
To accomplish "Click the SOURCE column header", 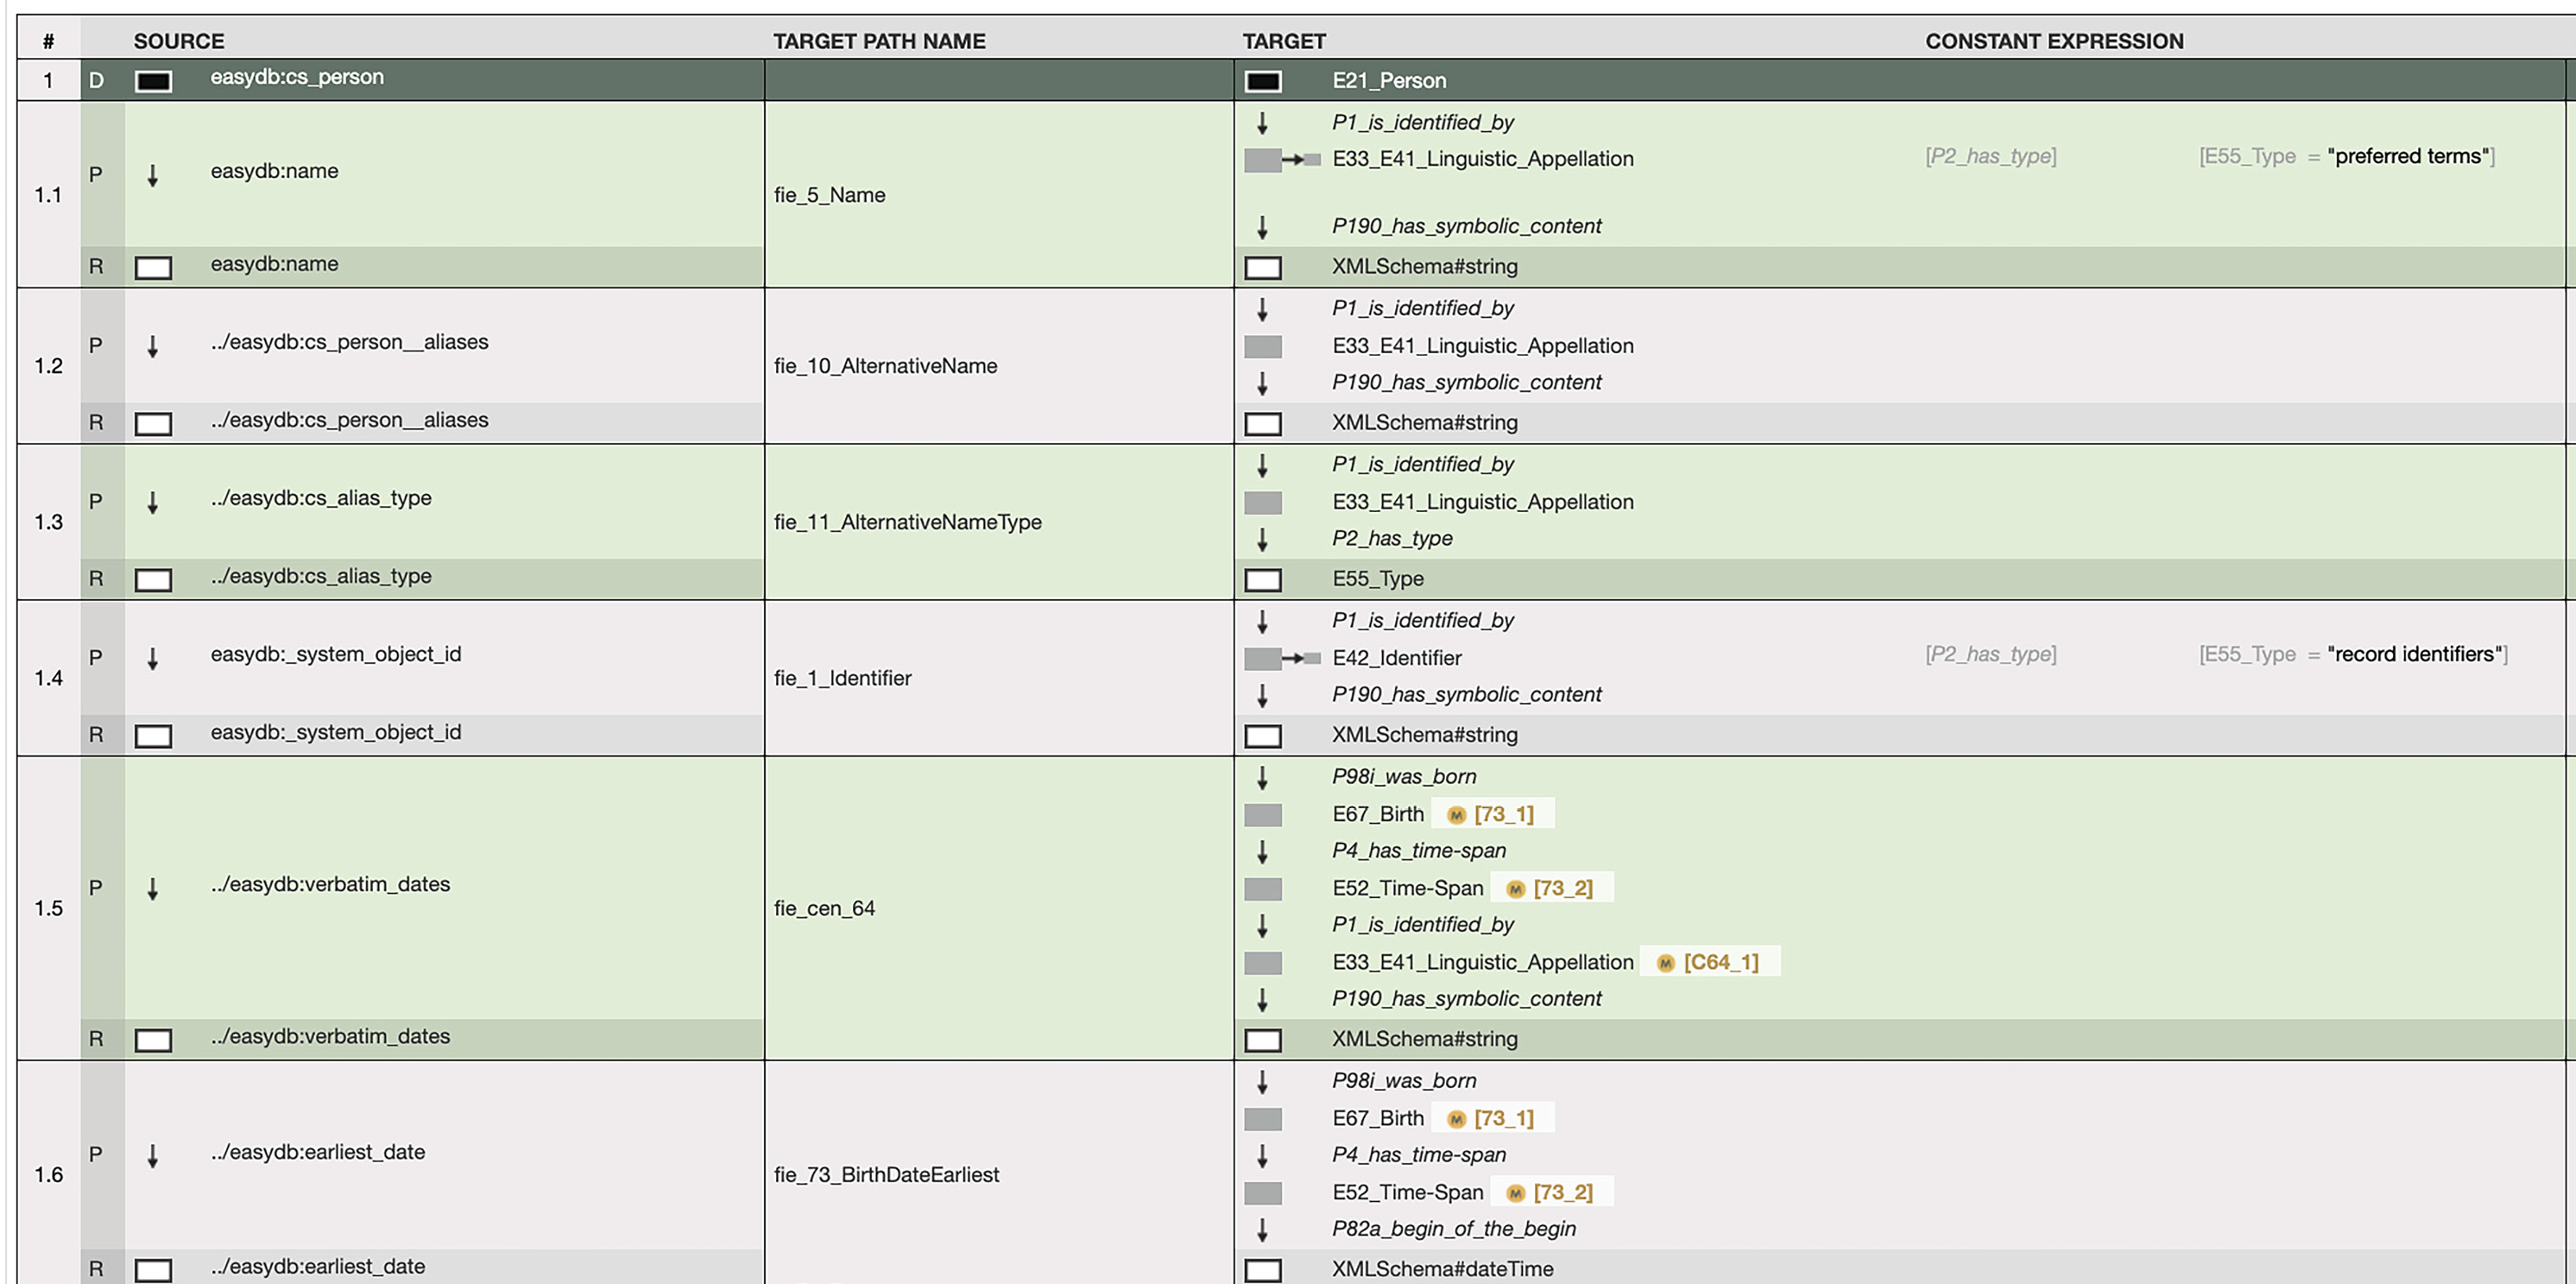I will pos(179,41).
